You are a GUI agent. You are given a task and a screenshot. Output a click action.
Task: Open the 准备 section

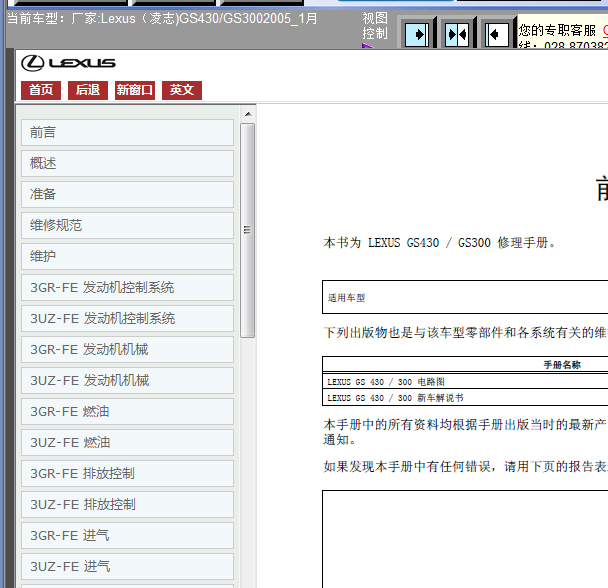click(128, 195)
